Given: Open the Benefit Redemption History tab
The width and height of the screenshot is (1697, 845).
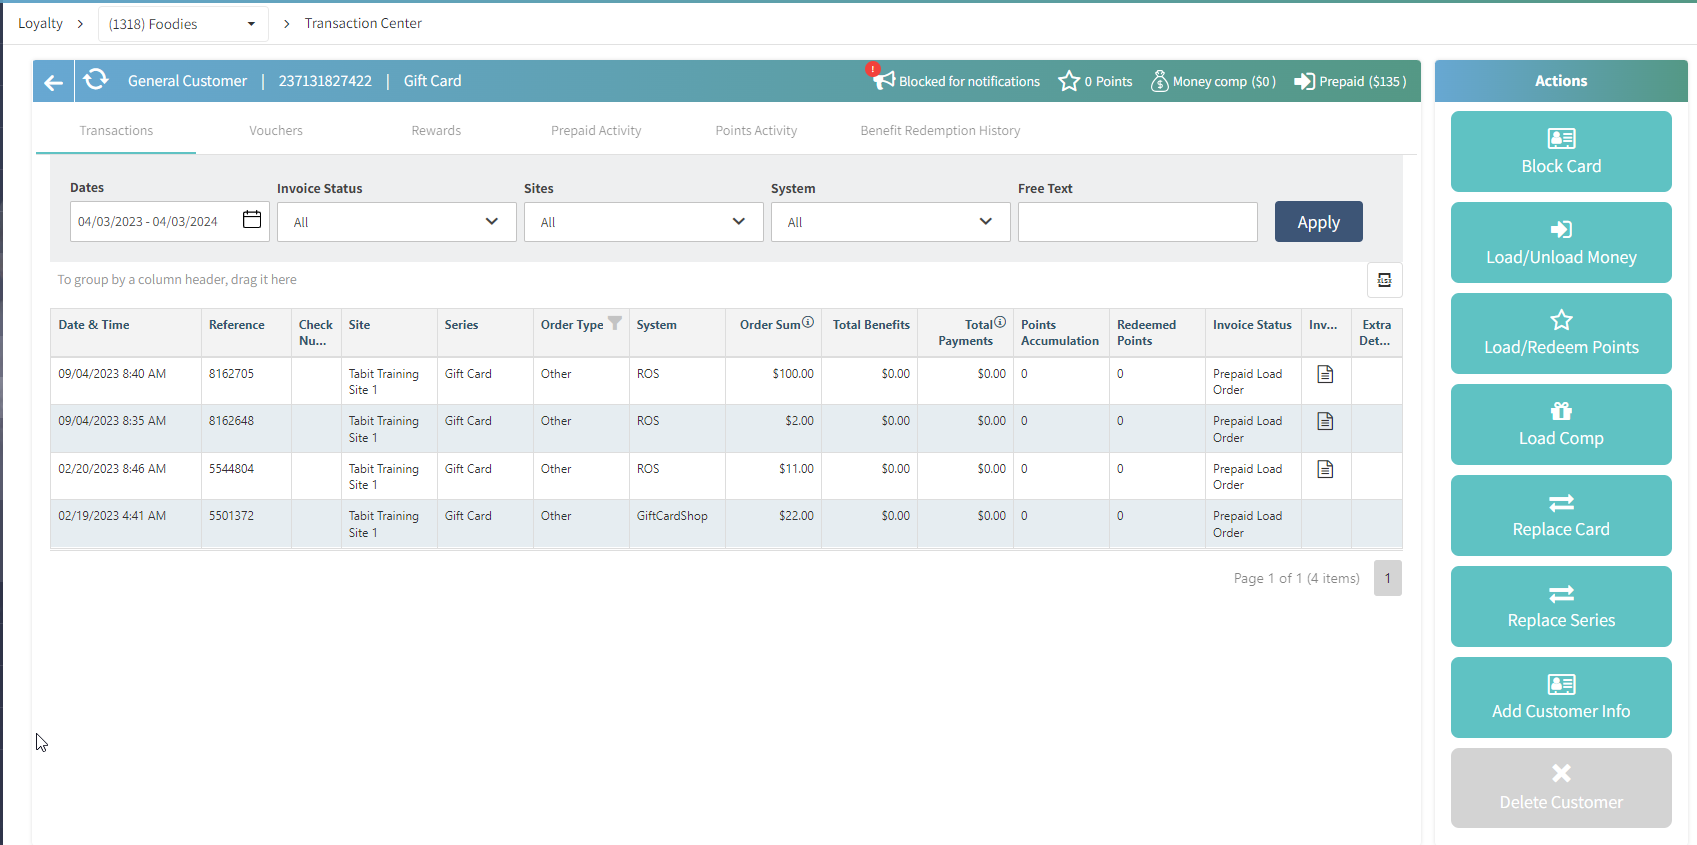Looking at the screenshot, I should pyautogui.click(x=940, y=131).
